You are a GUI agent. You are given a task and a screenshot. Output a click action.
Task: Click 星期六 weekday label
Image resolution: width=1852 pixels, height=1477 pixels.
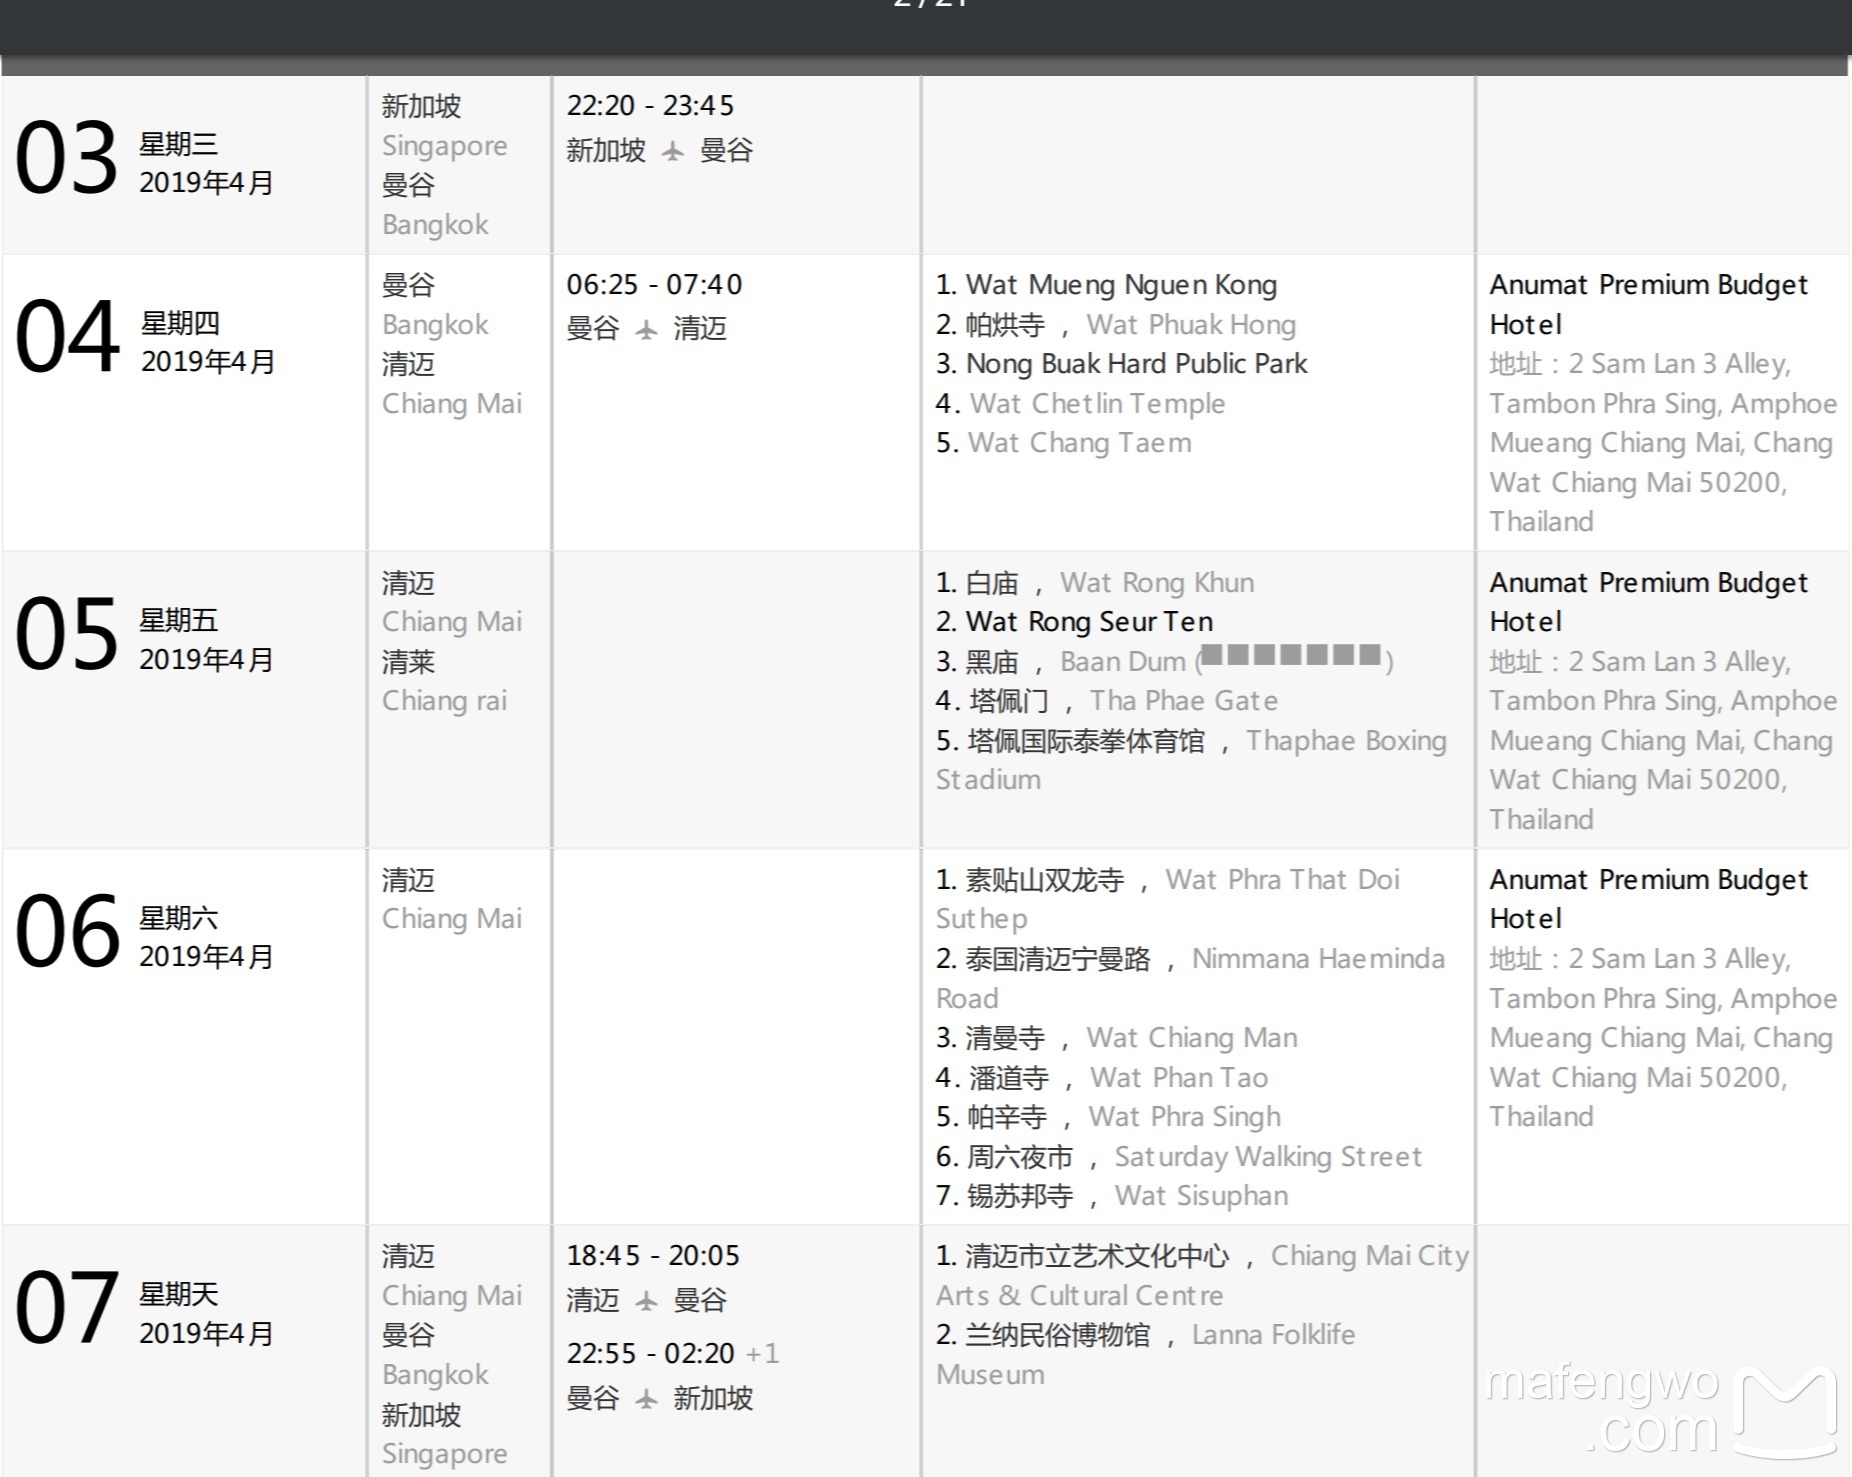[x=178, y=918]
